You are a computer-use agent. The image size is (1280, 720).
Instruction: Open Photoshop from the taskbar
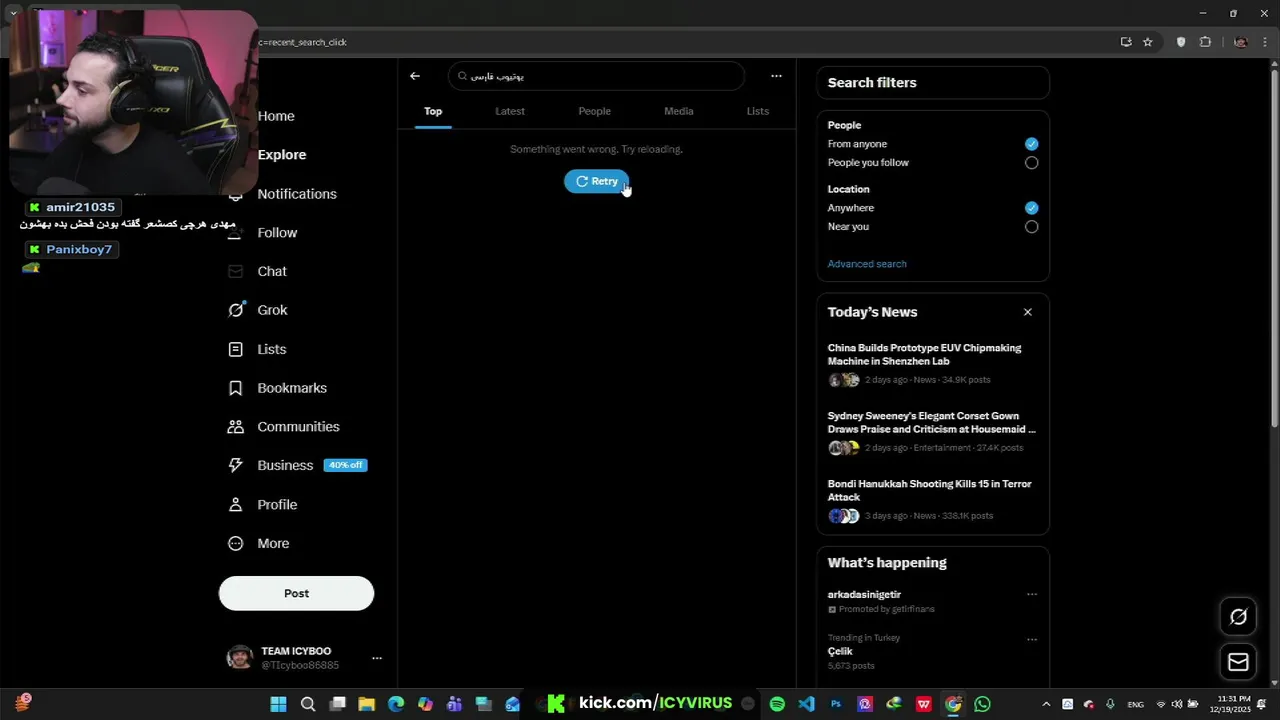[836, 704]
